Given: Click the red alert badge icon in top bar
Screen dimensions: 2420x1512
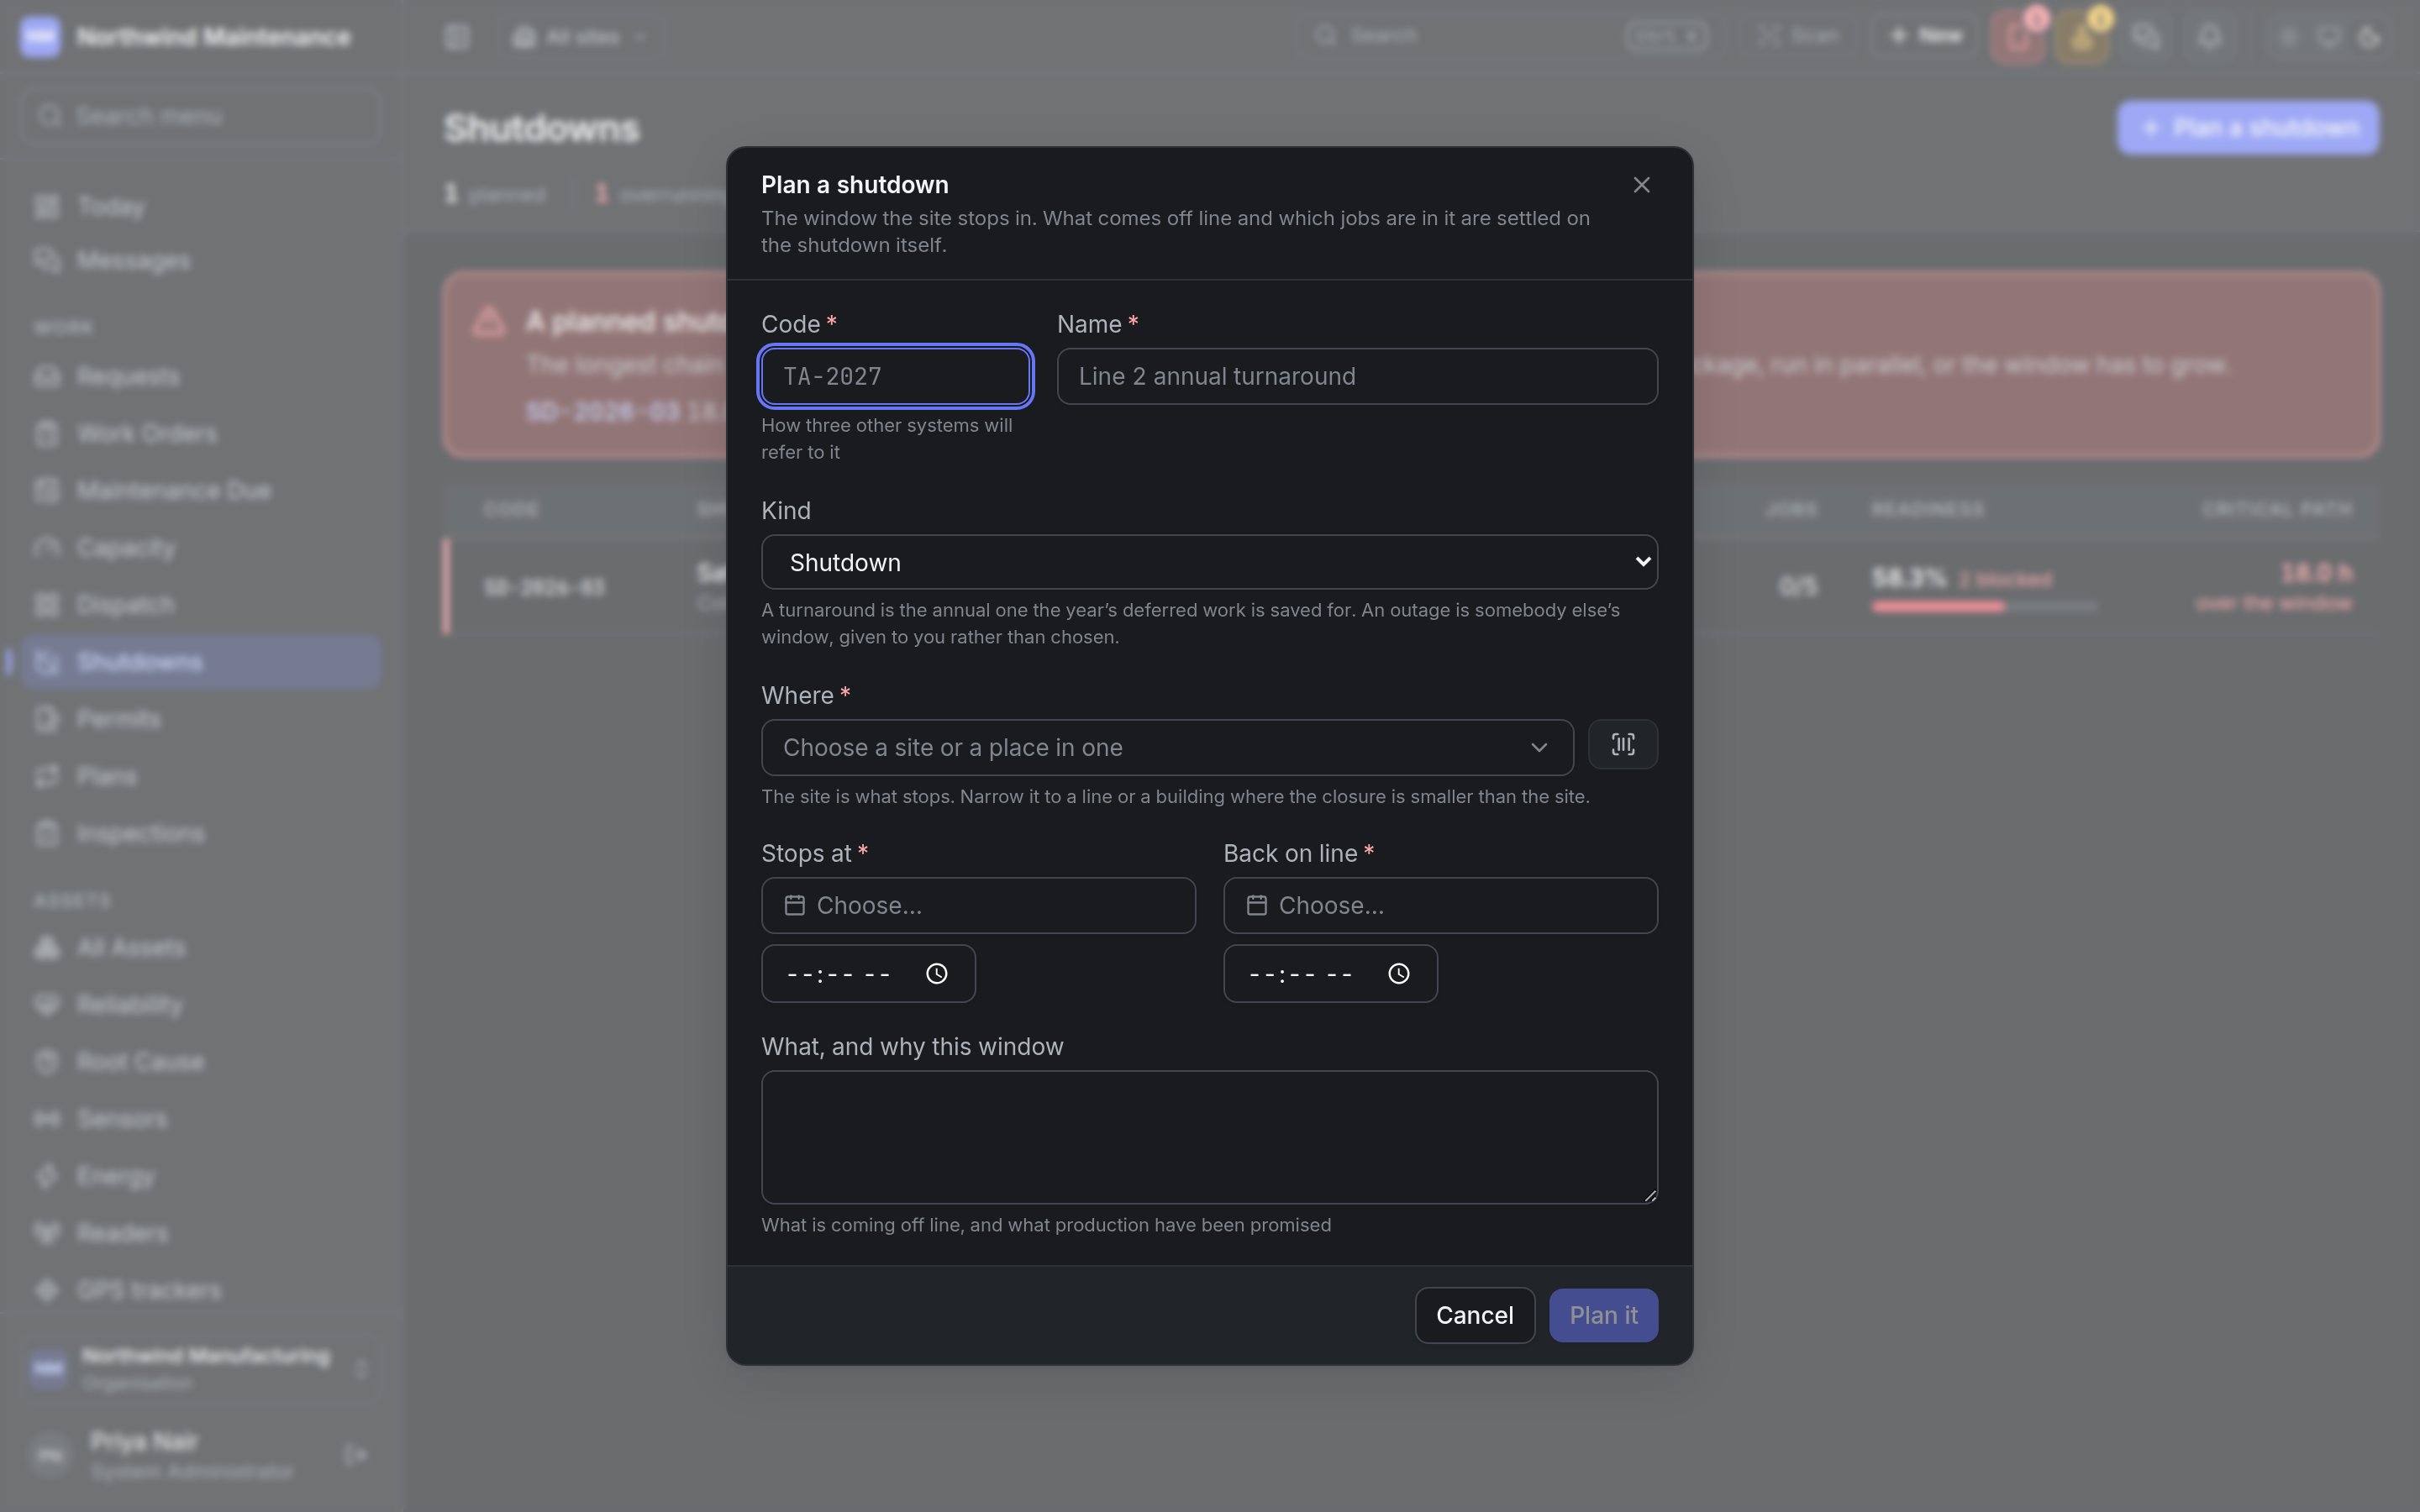Looking at the screenshot, I should tap(2017, 37).
